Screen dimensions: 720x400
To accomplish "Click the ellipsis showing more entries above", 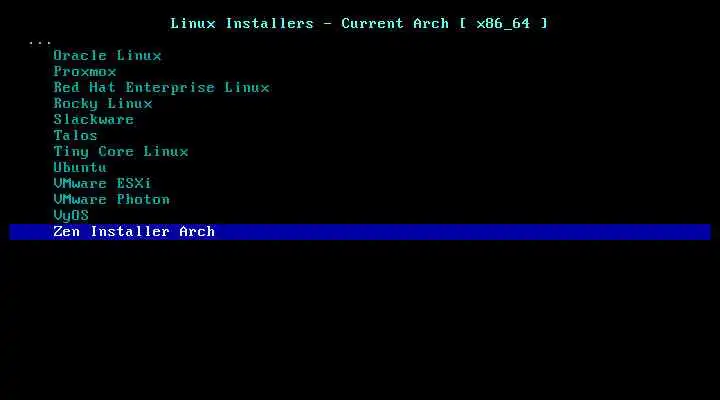I will [40, 44].
